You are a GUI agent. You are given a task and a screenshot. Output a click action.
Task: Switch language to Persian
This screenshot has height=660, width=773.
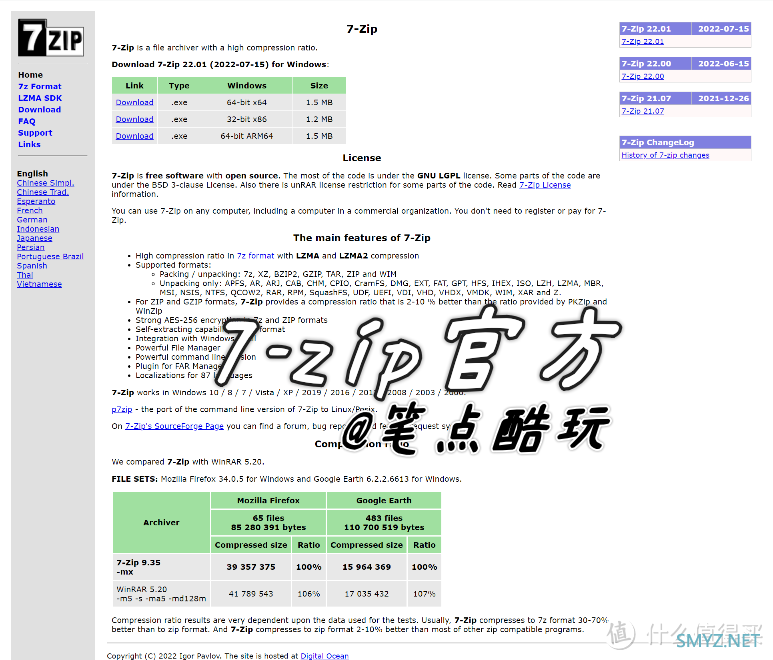(x=31, y=247)
